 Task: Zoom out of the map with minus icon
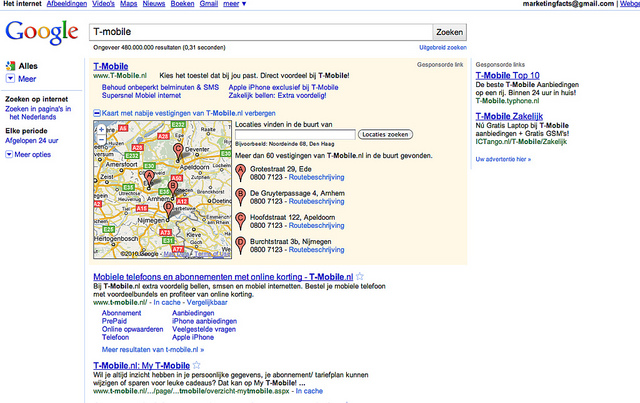point(101,139)
